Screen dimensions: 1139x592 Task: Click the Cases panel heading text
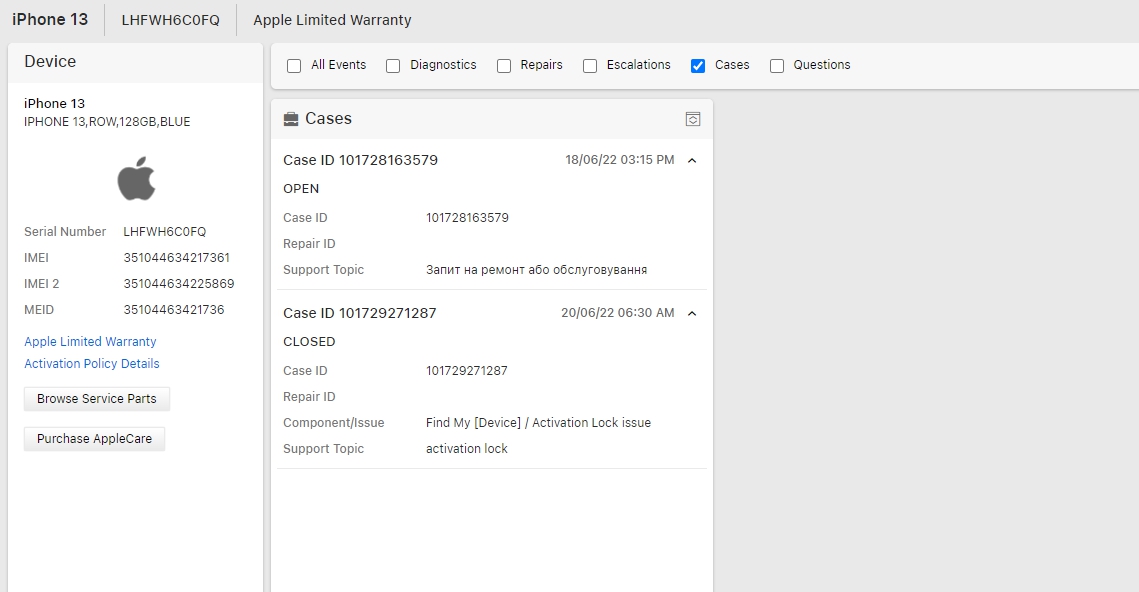coord(328,118)
